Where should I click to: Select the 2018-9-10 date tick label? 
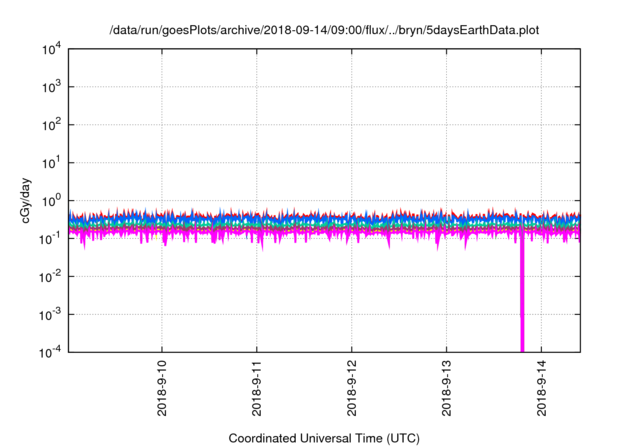[x=162, y=388]
